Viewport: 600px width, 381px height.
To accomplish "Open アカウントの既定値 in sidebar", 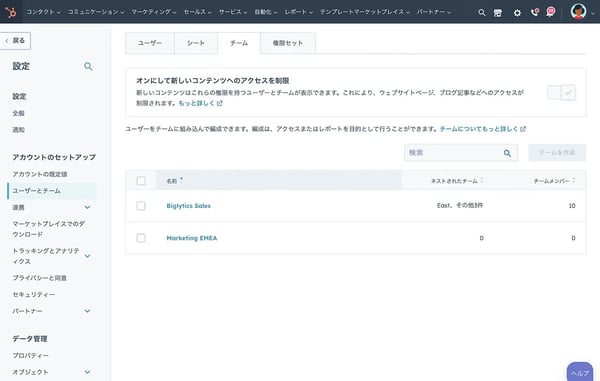I will (40, 174).
